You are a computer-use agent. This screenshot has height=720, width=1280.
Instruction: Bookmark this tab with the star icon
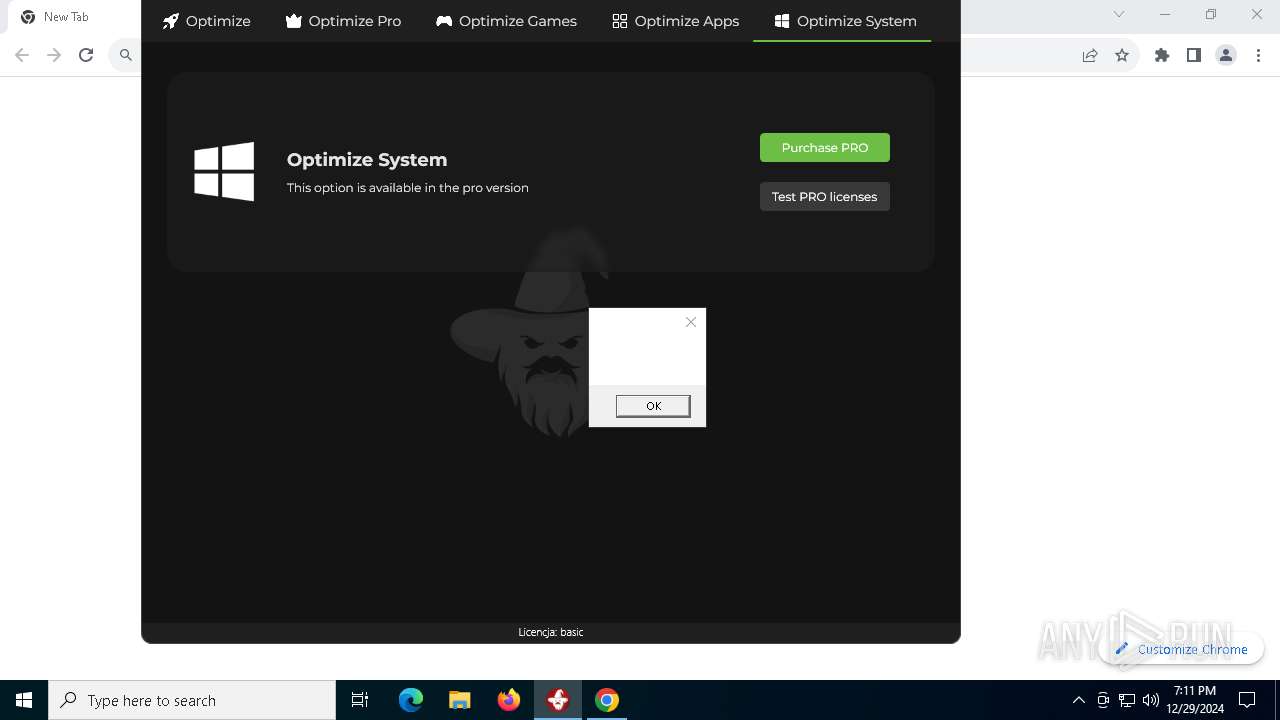pyautogui.click(x=1122, y=56)
